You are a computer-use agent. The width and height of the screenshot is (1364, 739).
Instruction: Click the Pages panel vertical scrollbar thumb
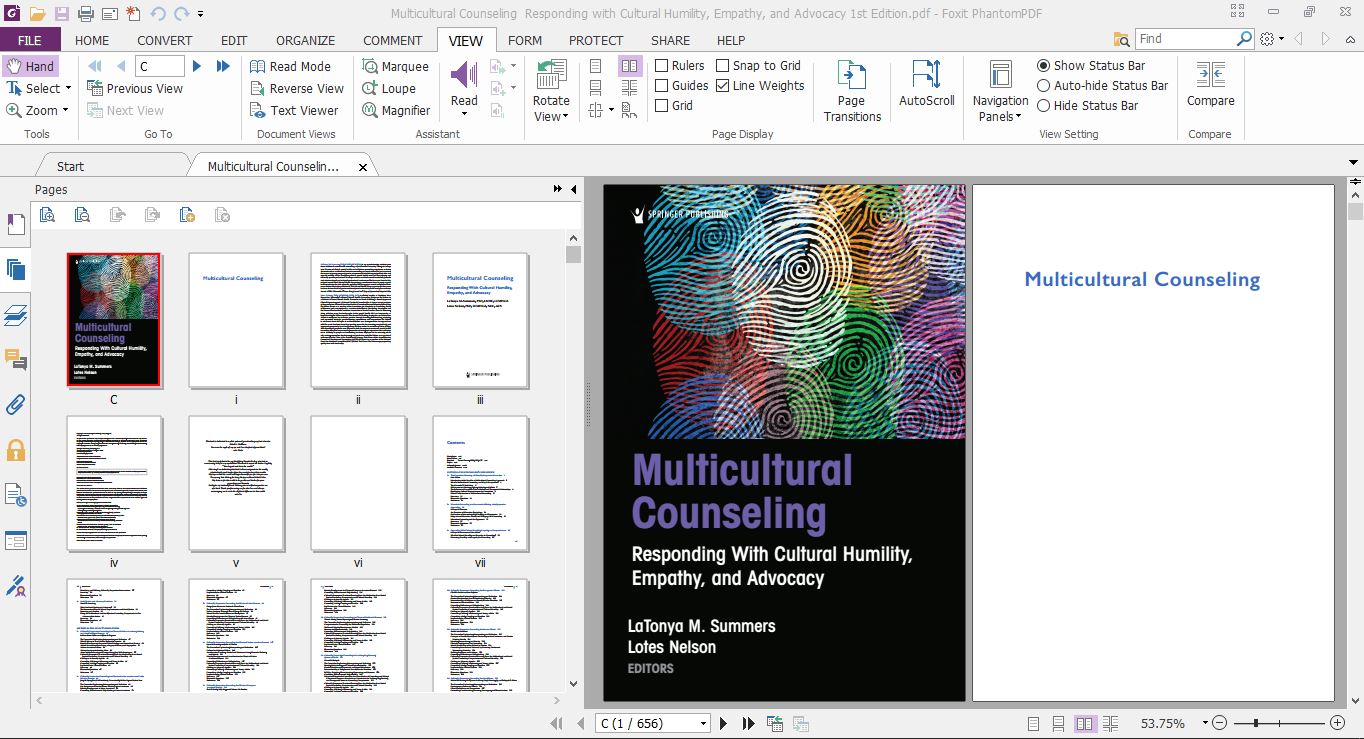click(x=573, y=254)
